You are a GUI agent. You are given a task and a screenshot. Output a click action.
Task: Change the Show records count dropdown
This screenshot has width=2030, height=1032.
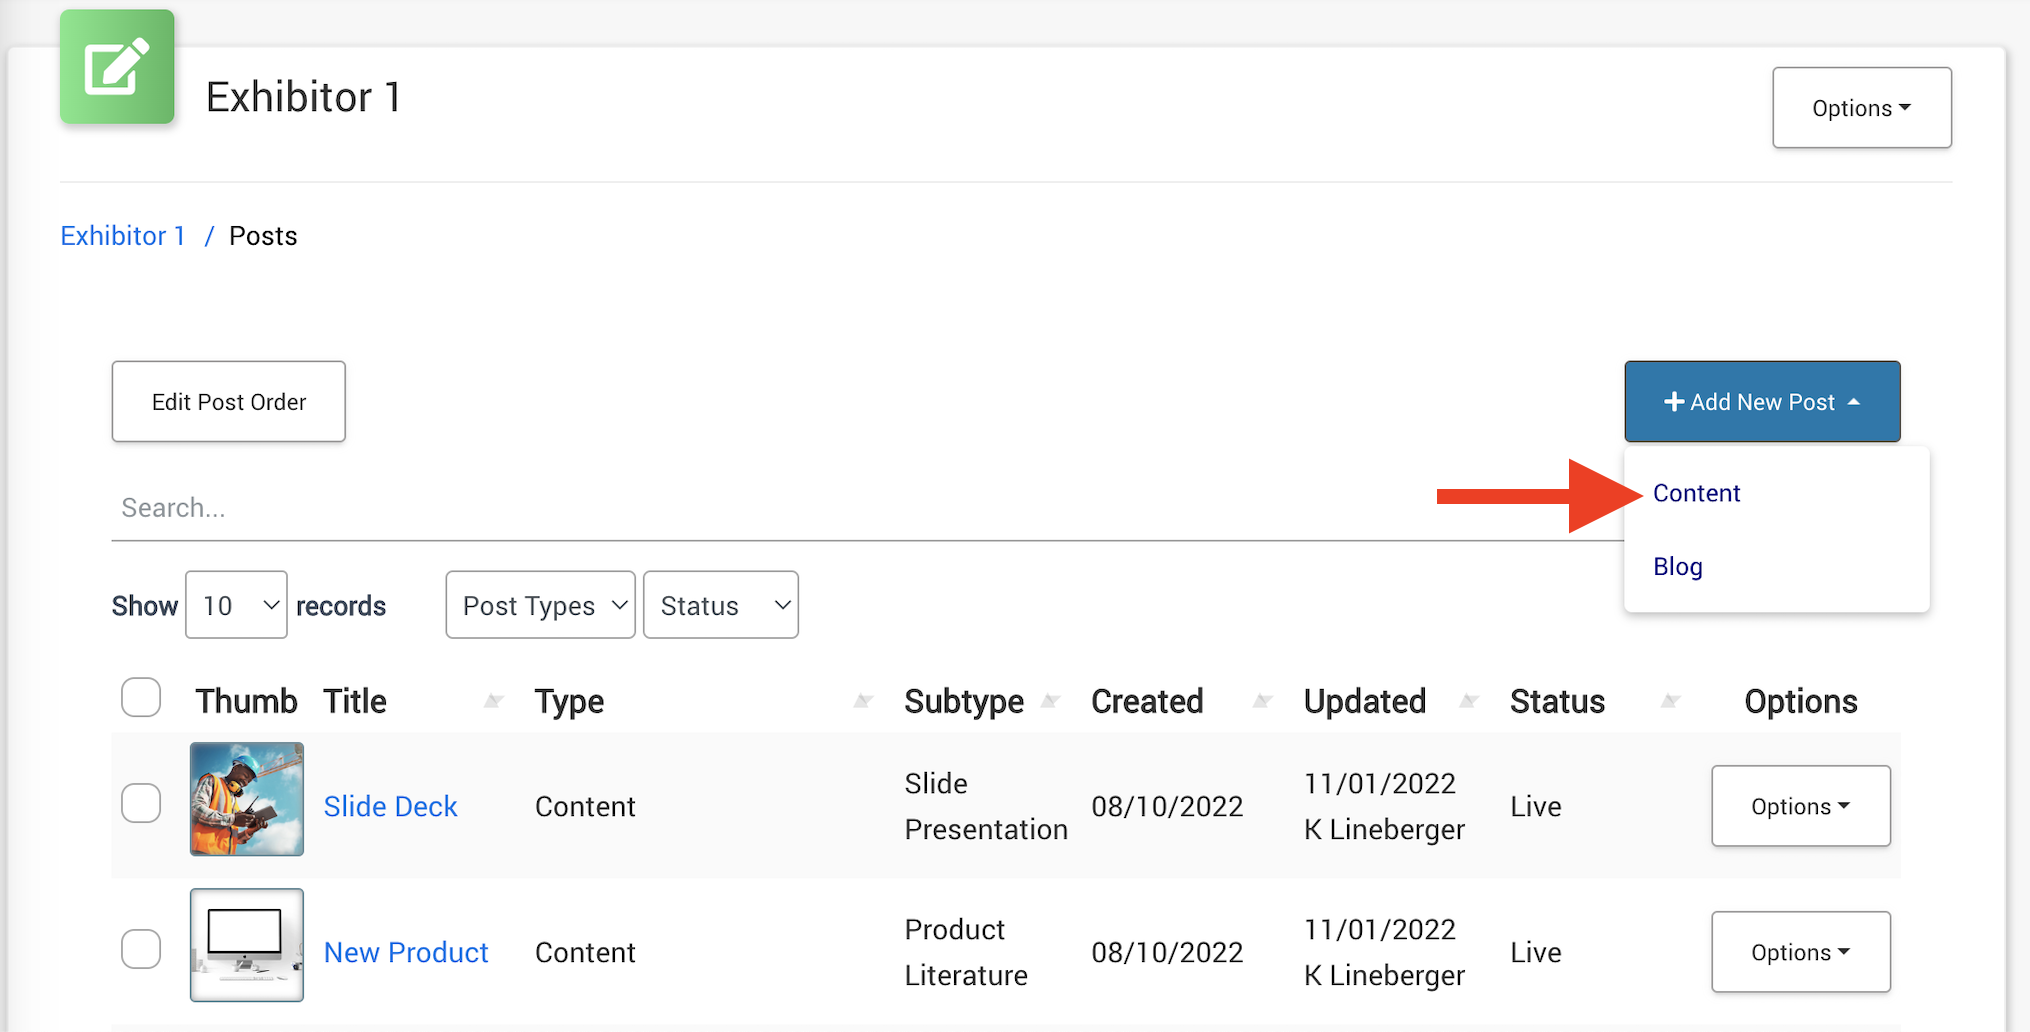236,605
